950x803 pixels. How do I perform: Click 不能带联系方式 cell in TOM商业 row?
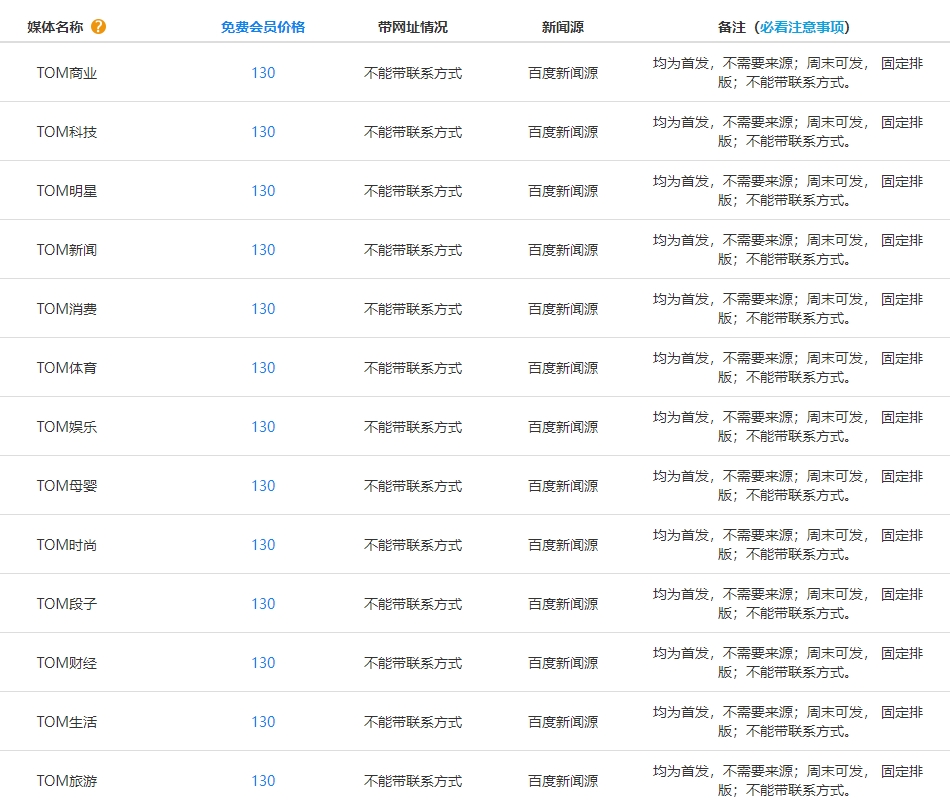pyautogui.click(x=413, y=73)
